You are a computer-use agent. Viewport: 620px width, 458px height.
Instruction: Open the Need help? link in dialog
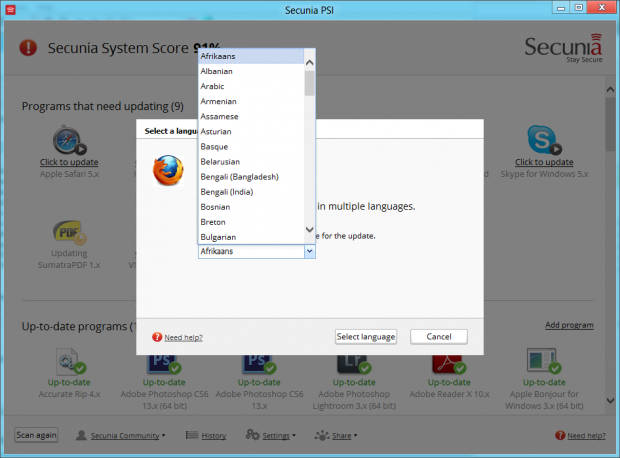[x=183, y=338]
